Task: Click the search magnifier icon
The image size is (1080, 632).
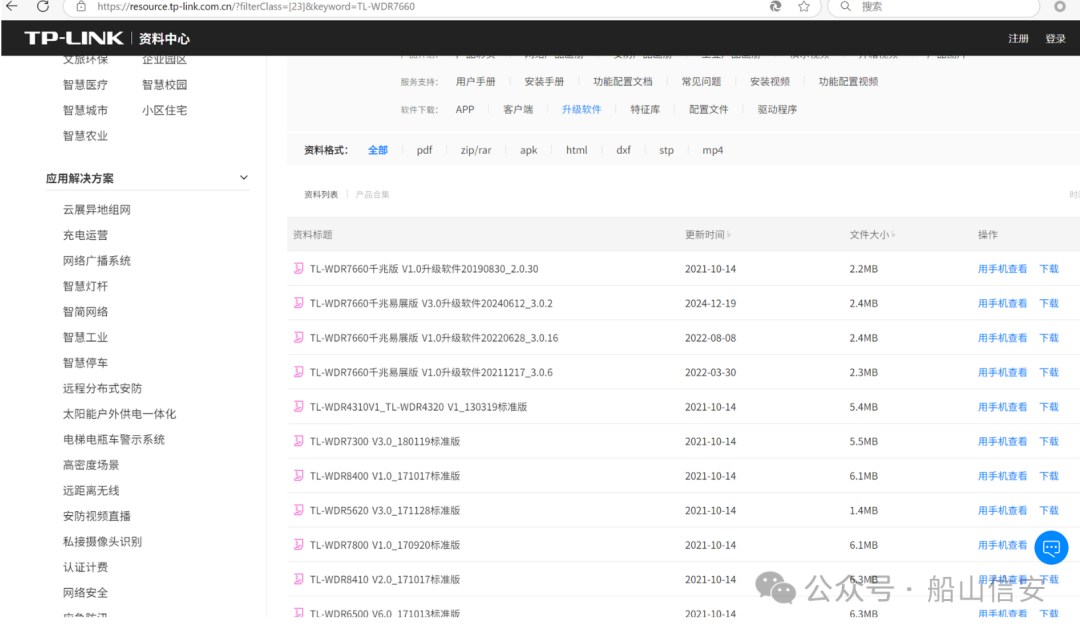Action: click(846, 6)
